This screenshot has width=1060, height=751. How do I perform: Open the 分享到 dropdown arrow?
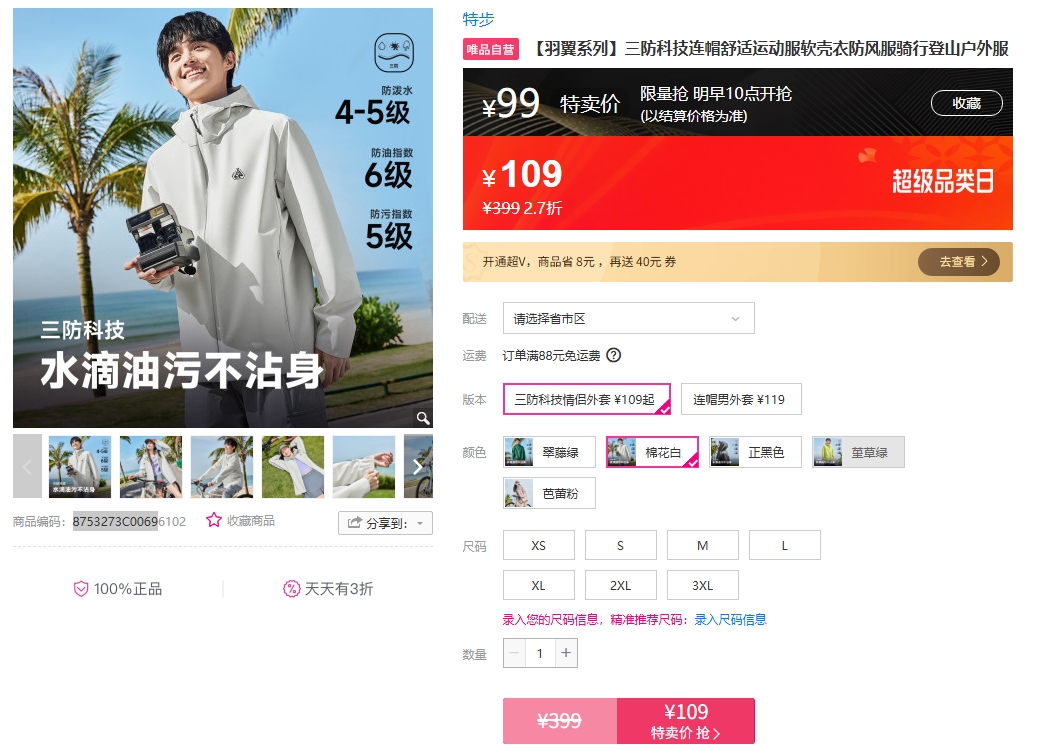click(x=420, y=523)
